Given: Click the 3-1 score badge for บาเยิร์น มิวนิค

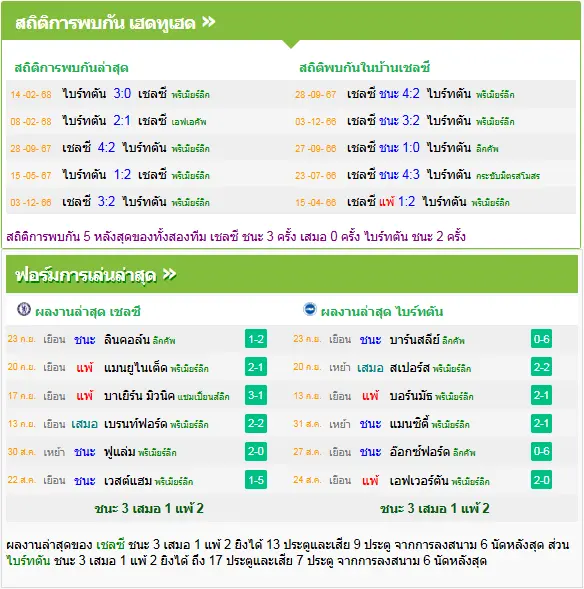Looking at the screenshot, I should pyautogui.click(x=256, y=395).
